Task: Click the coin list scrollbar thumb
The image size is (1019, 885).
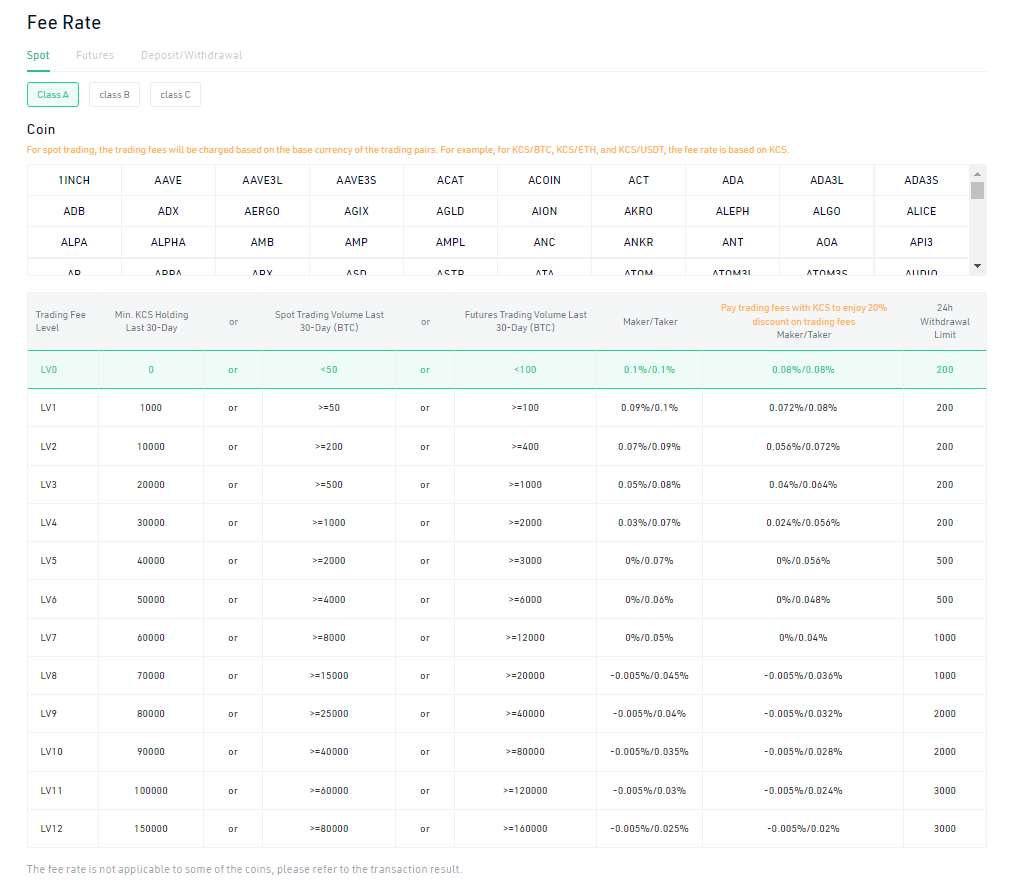Action: click(977, 190)
